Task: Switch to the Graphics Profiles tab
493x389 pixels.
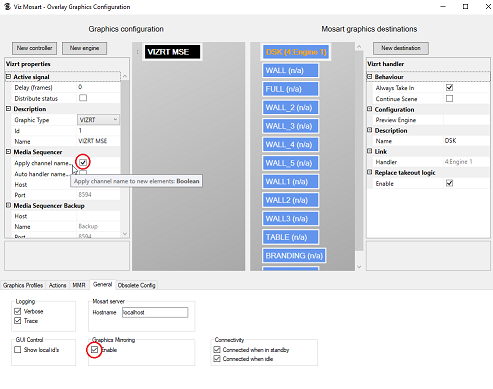Action: pos(23,285)
